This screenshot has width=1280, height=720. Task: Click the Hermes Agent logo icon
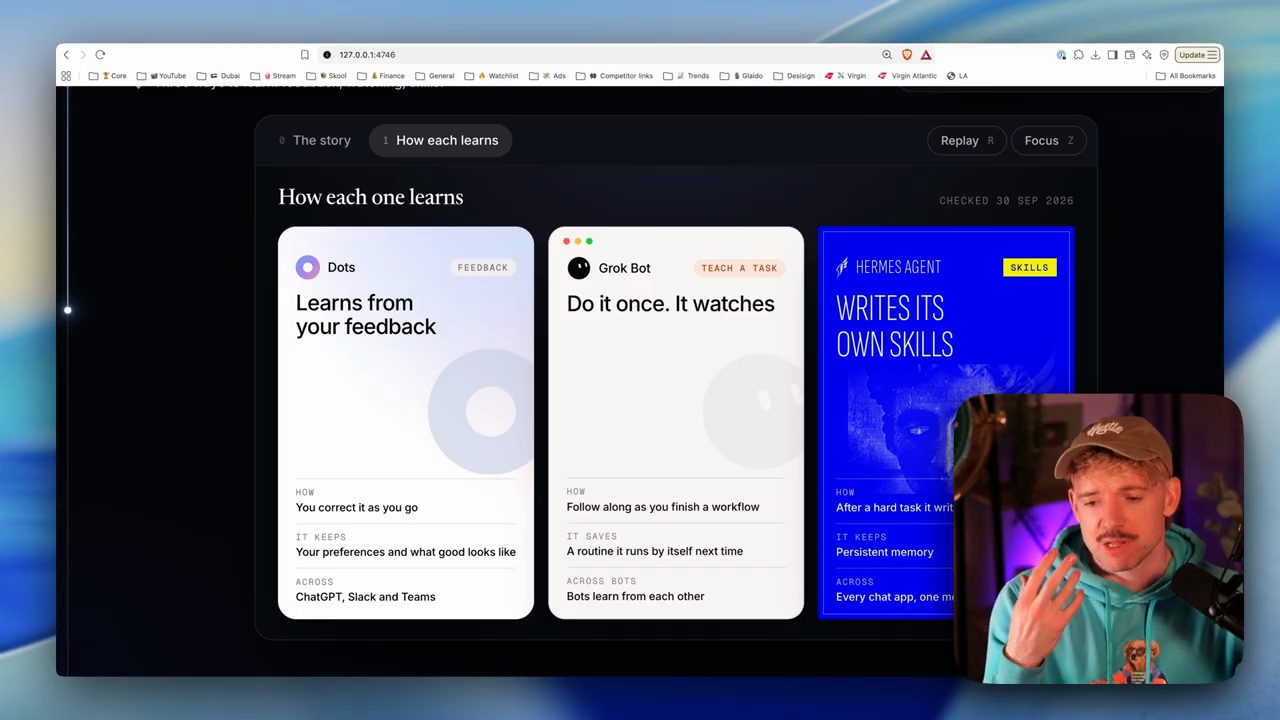842,267
